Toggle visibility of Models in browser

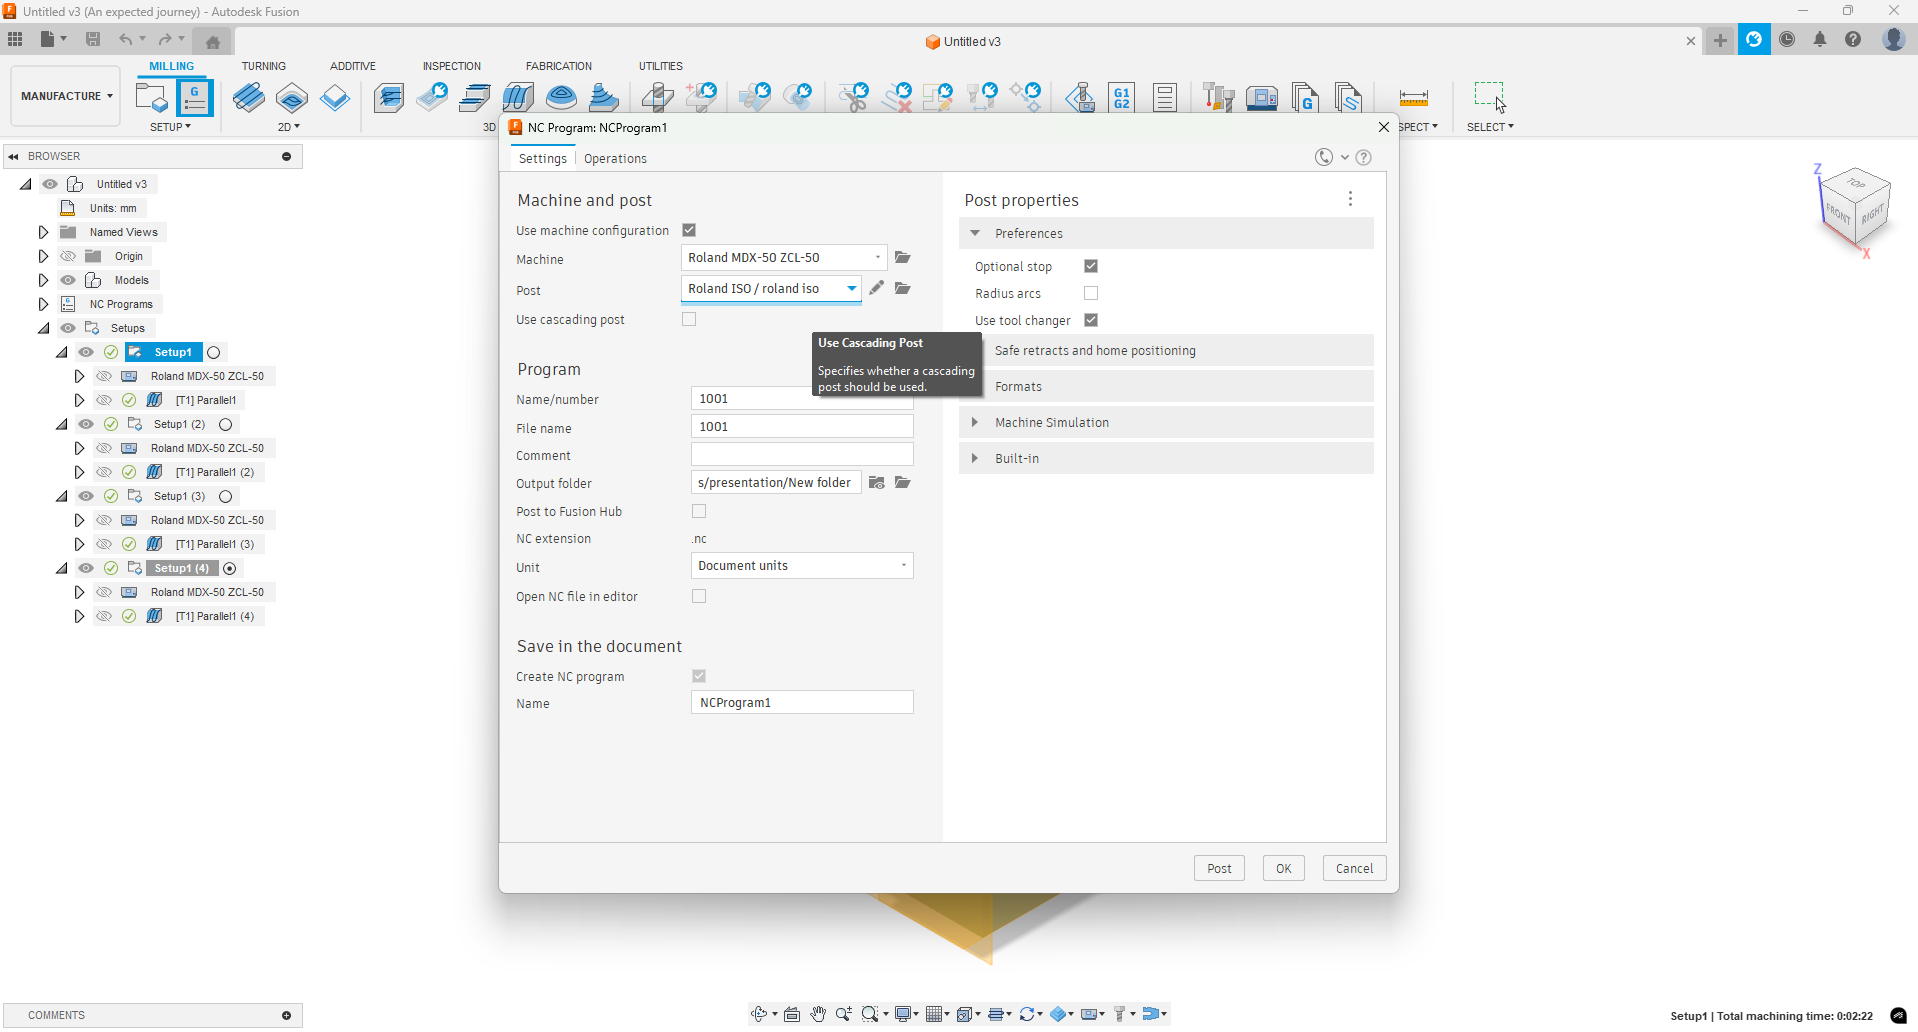[x=68, y=280]
